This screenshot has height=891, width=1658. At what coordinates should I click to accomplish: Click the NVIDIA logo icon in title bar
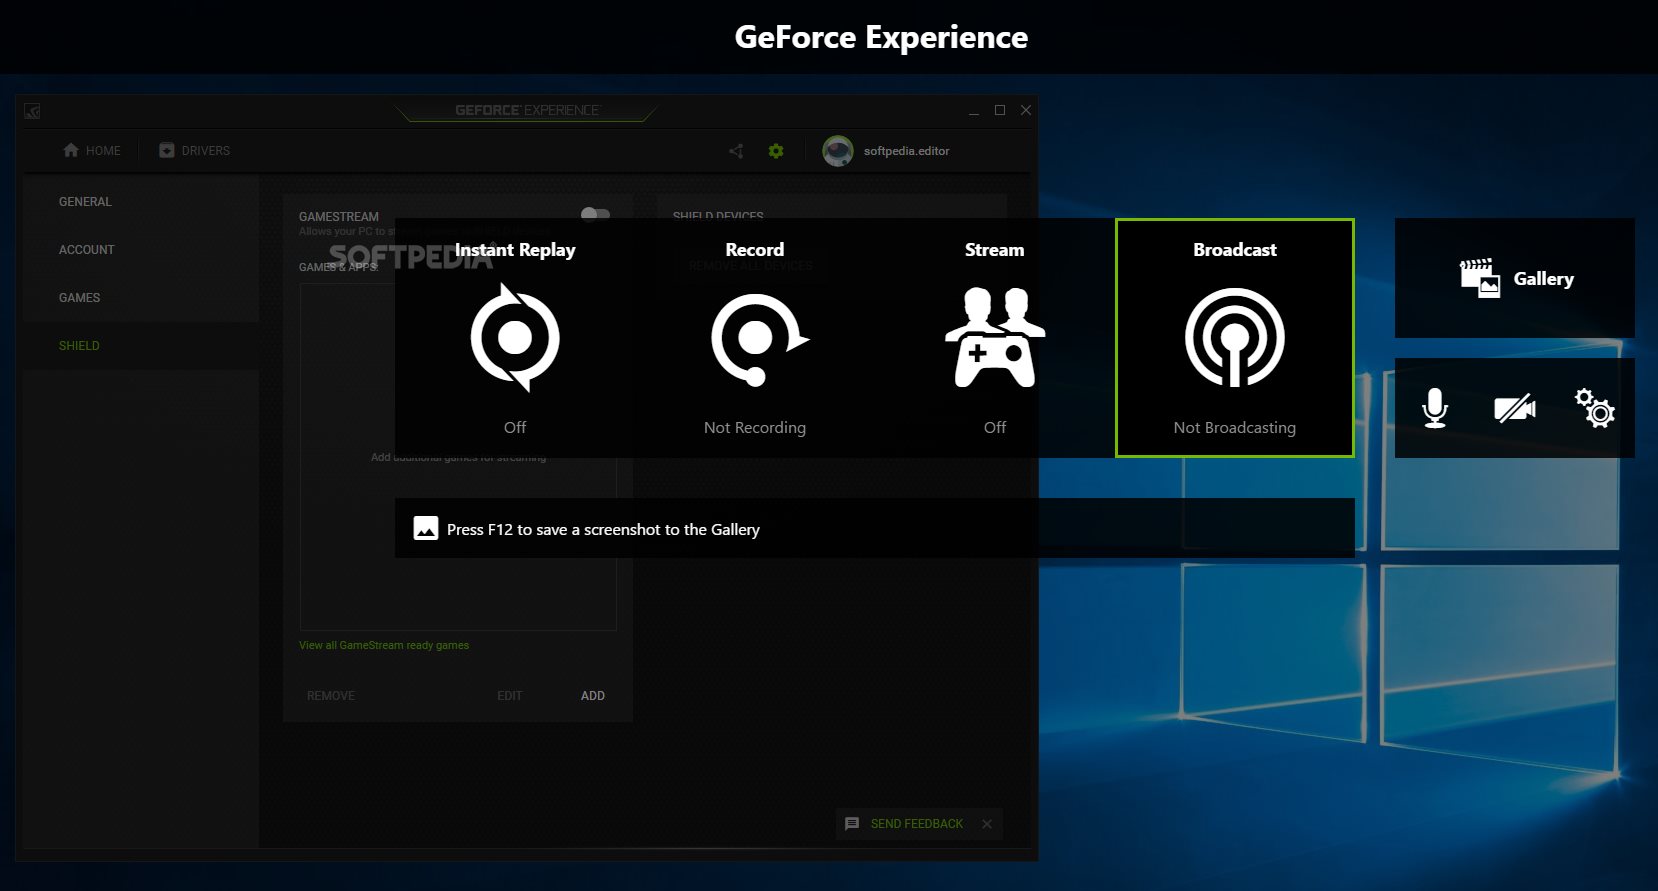coord(32,111)
